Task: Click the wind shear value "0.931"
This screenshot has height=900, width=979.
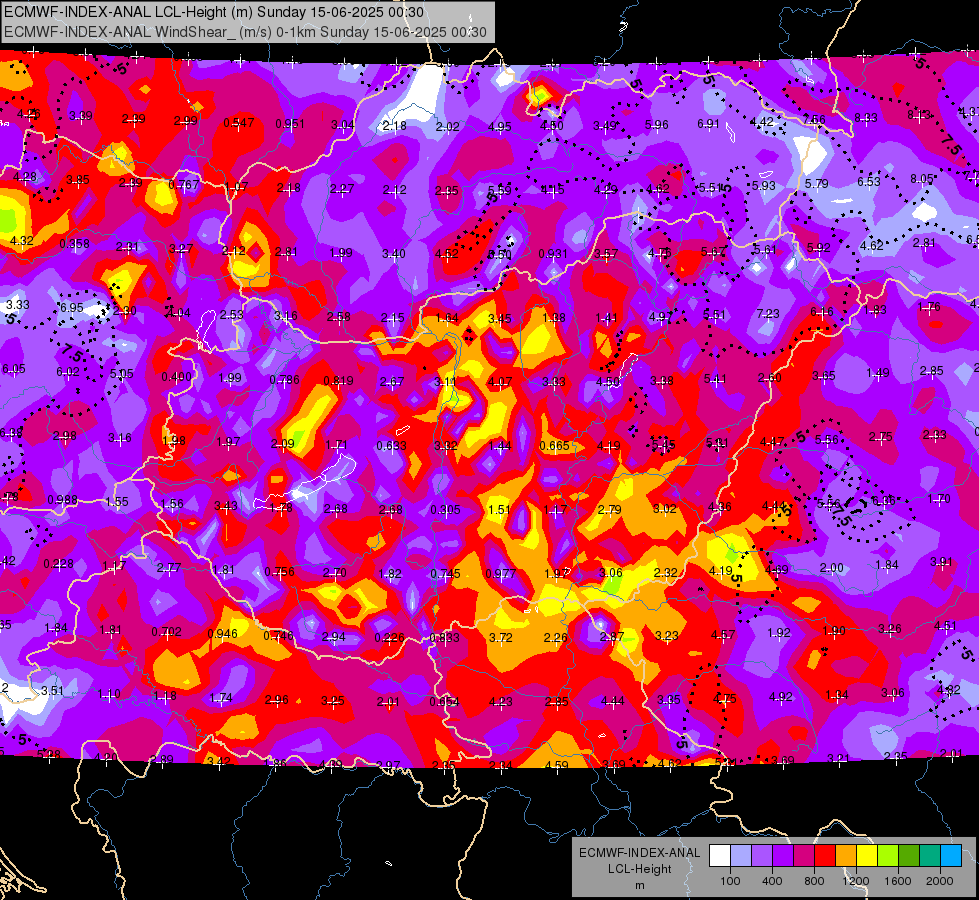Action: pos(553,253)
